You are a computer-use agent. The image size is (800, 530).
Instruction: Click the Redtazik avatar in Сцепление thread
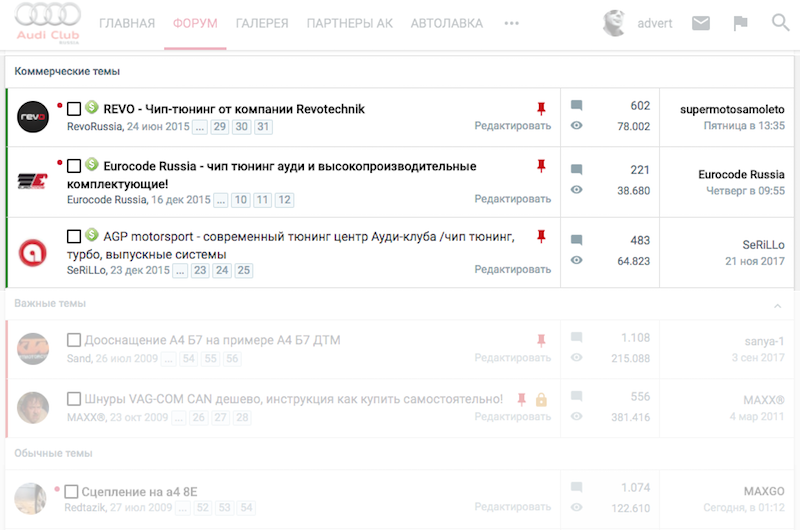pyautogui.click(x=31, y=498)
